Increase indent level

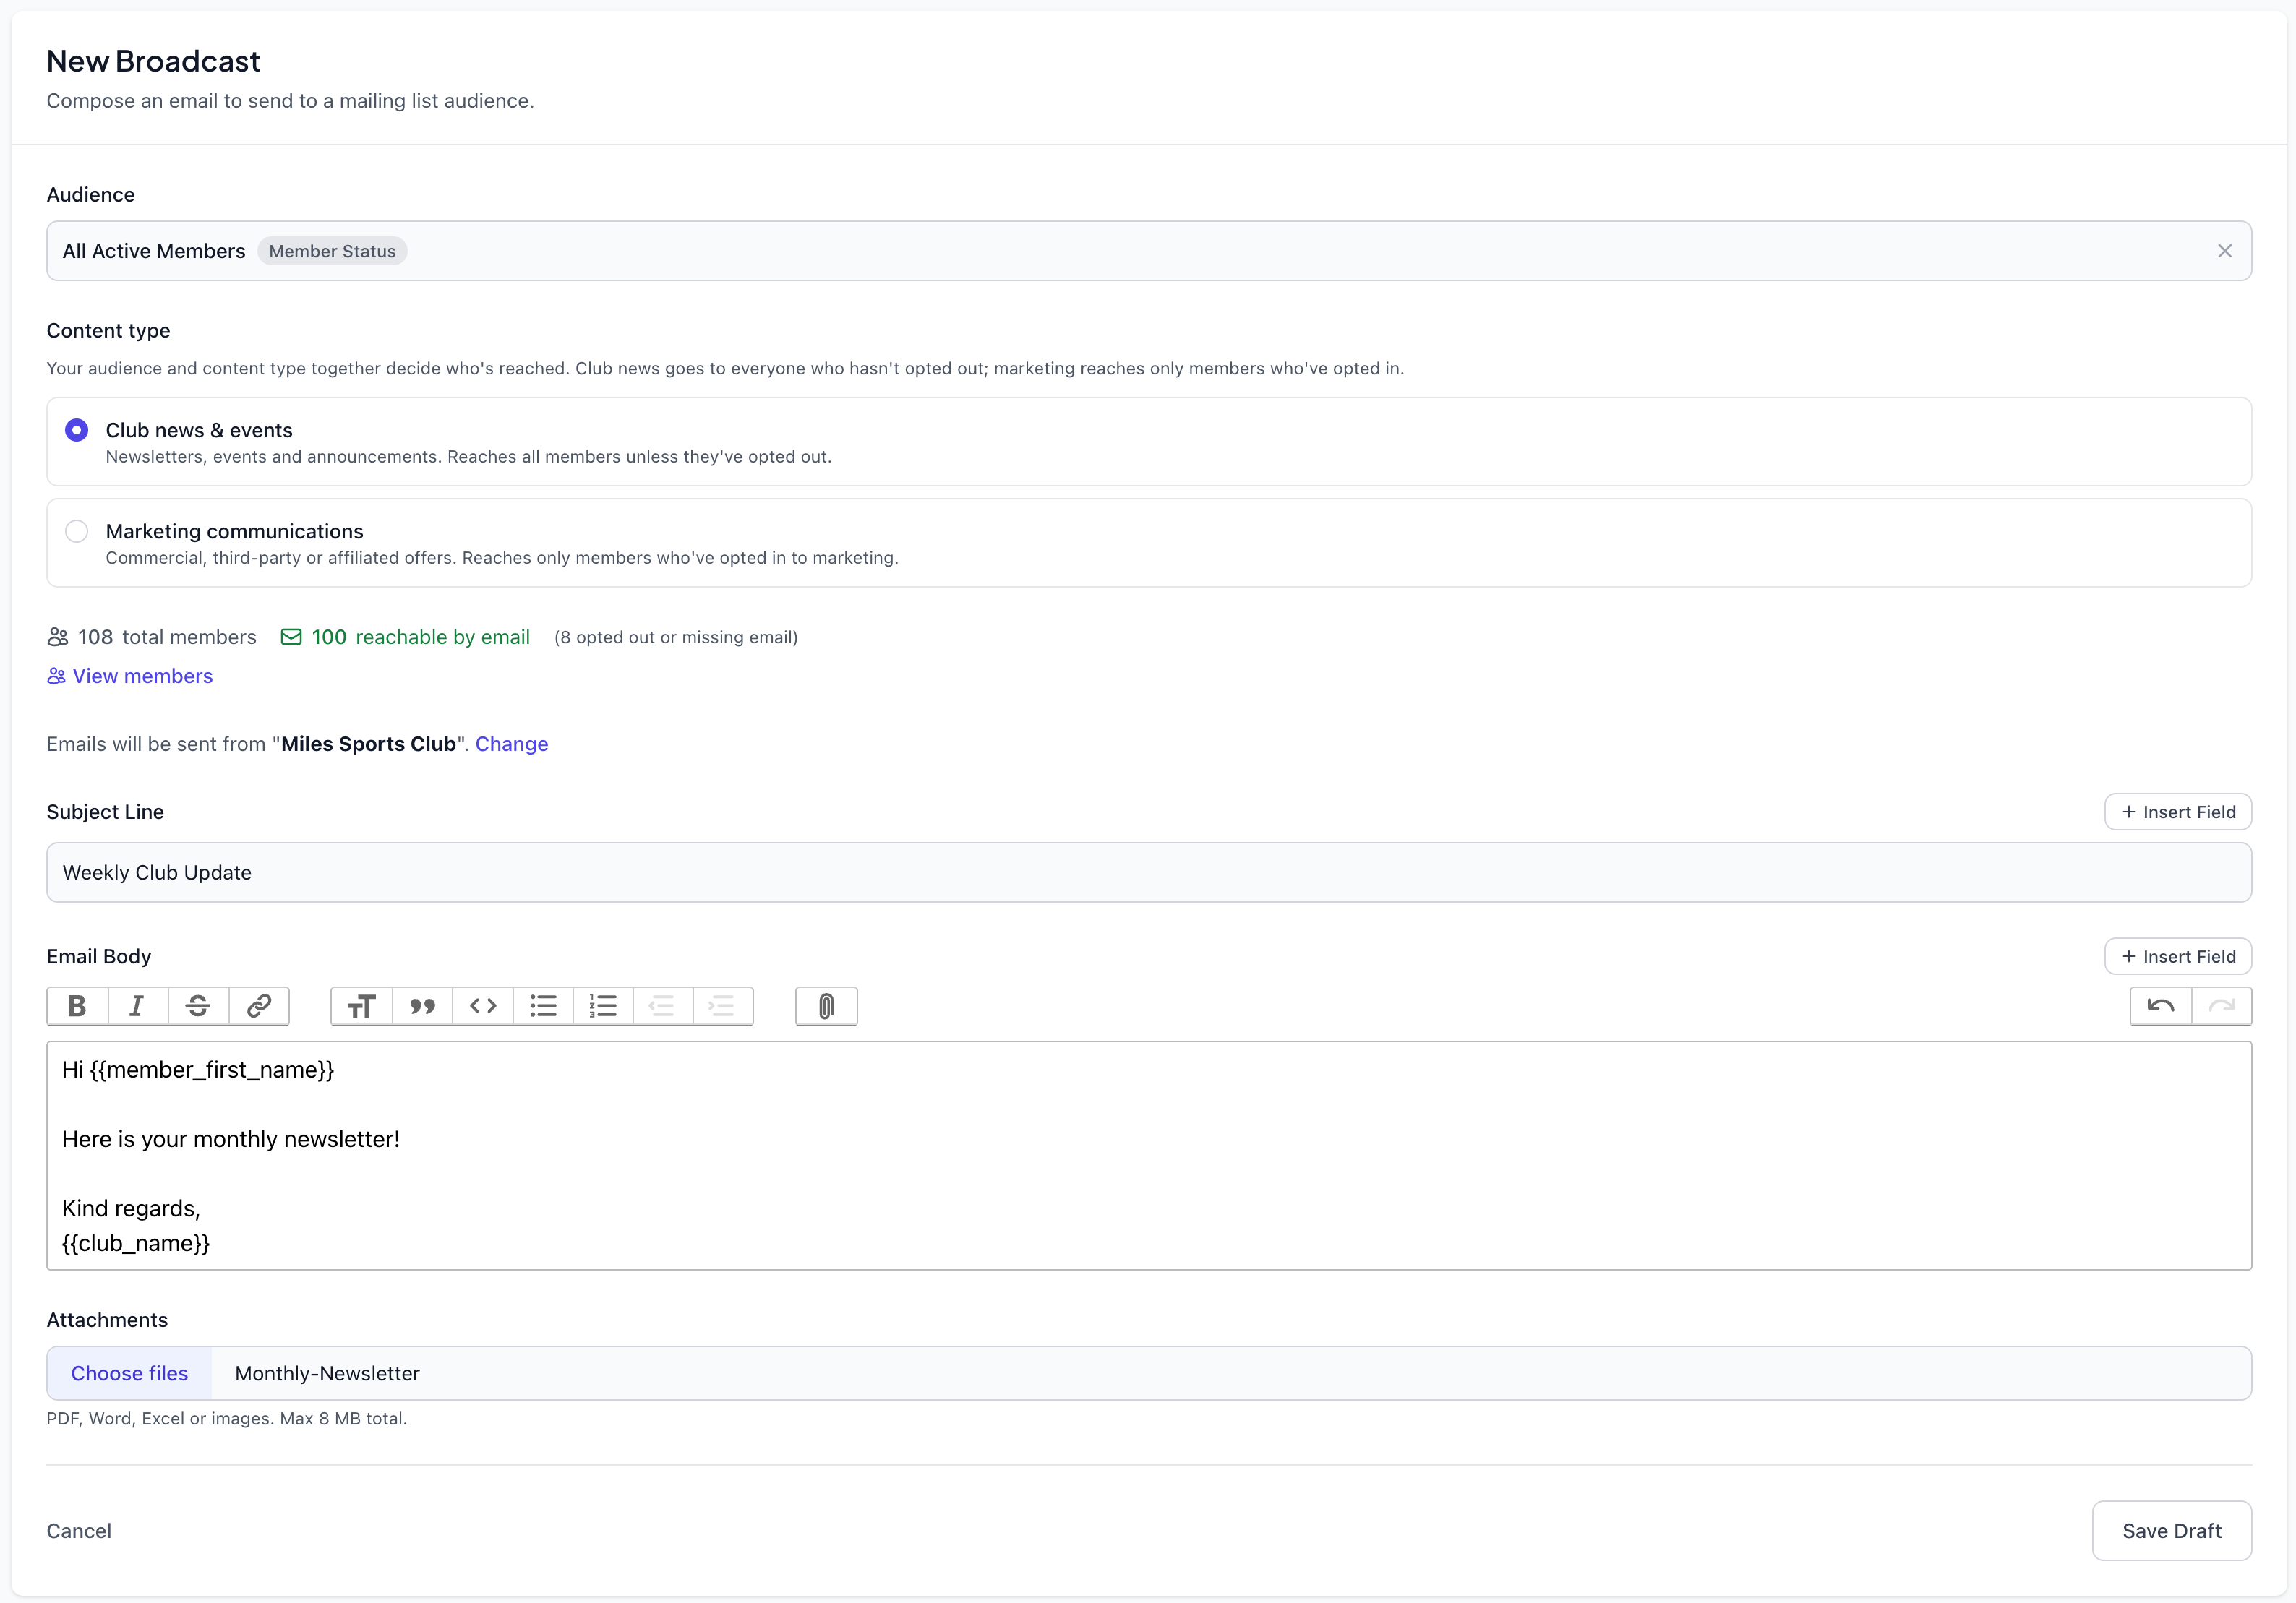[x=722, y=1006]
